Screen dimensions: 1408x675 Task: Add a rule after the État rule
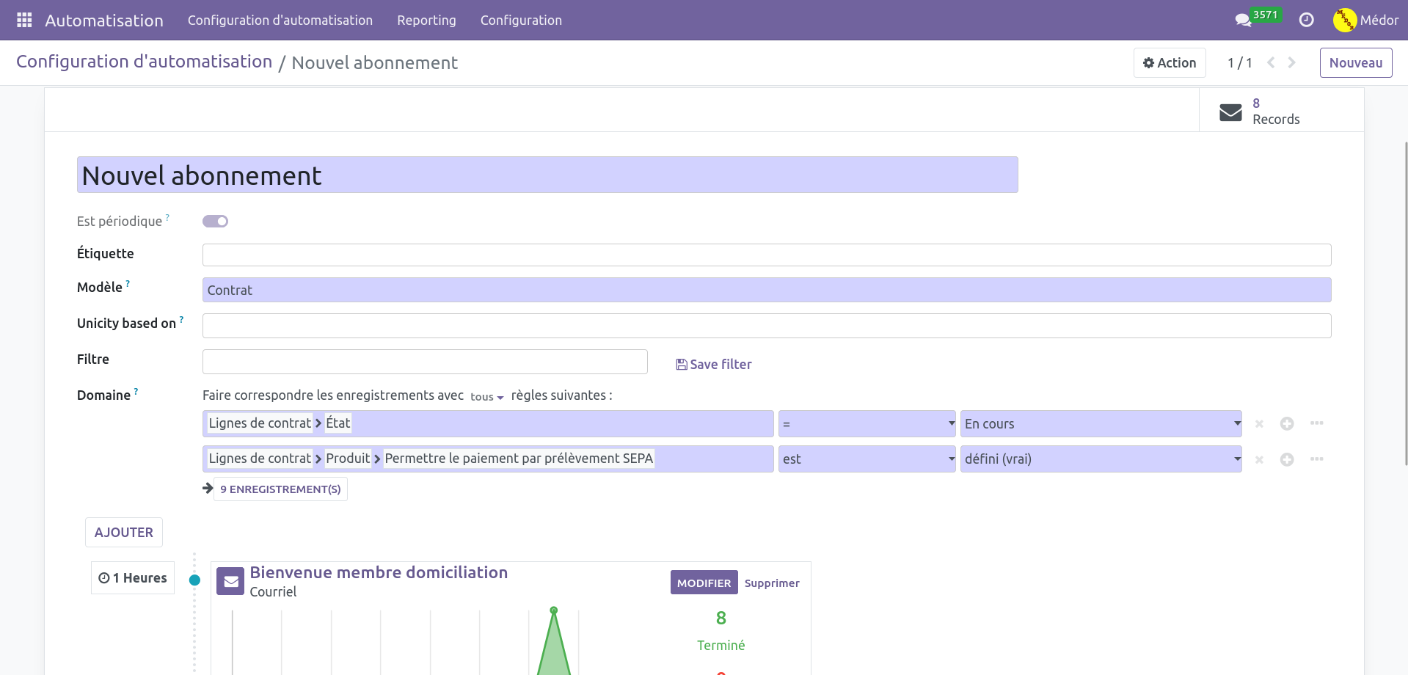coord(1287,424)
